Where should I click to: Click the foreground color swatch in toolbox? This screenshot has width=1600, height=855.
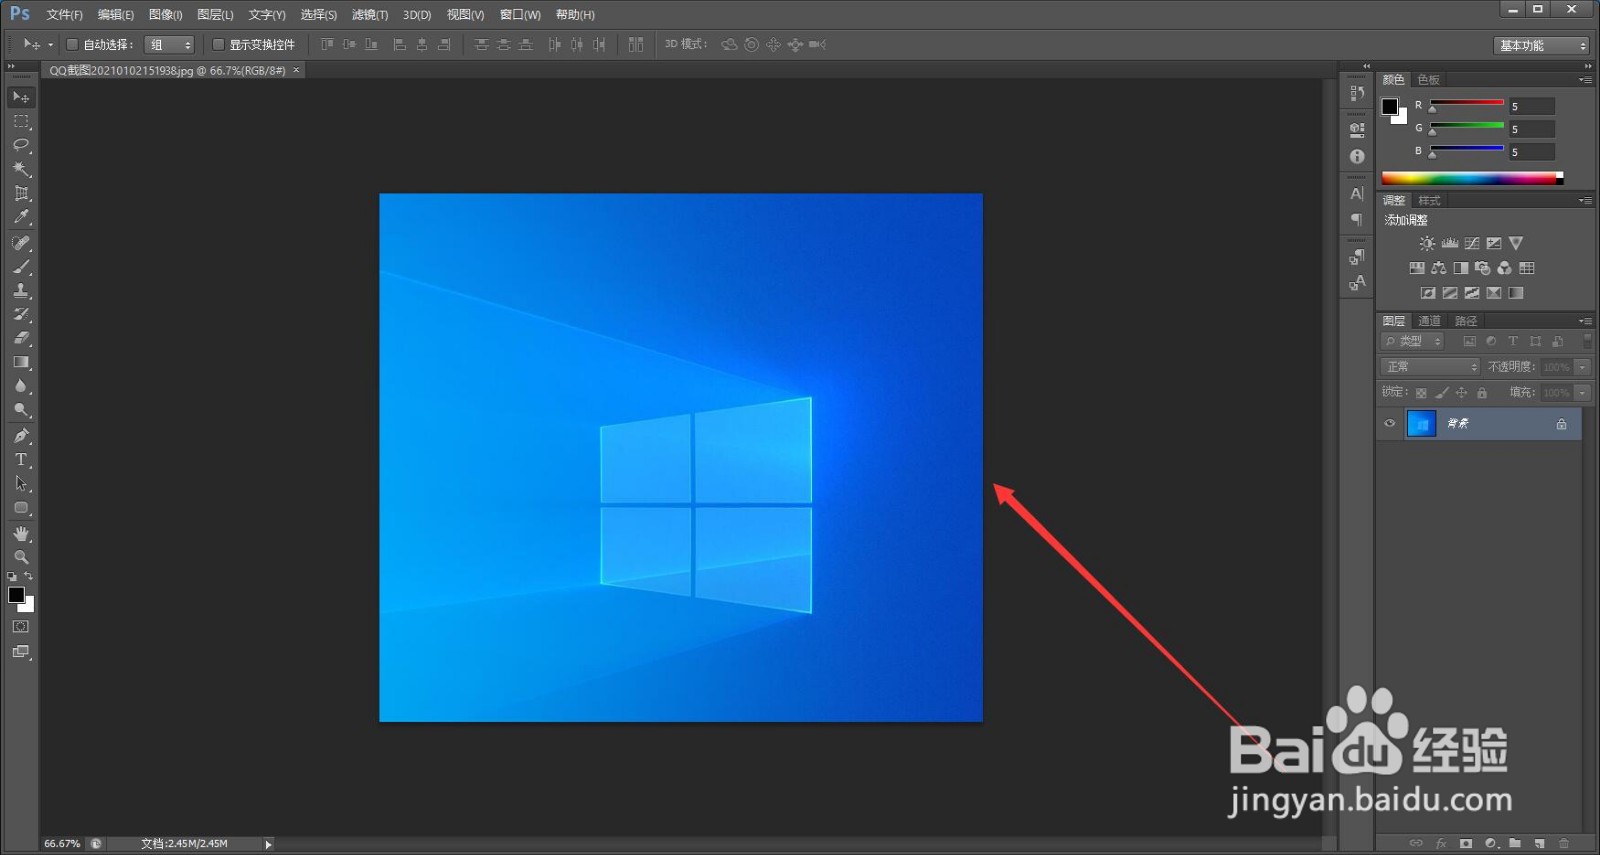(x=15, y=594)
